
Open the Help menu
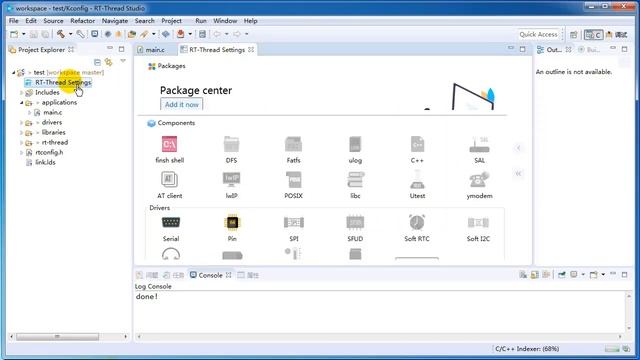coord(251,21)
